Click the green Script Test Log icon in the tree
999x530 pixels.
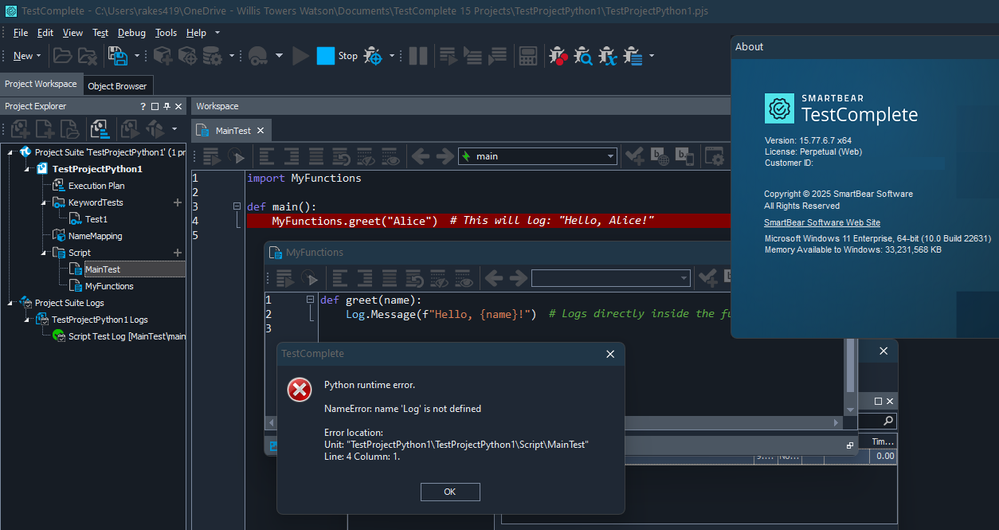point(59,336)
